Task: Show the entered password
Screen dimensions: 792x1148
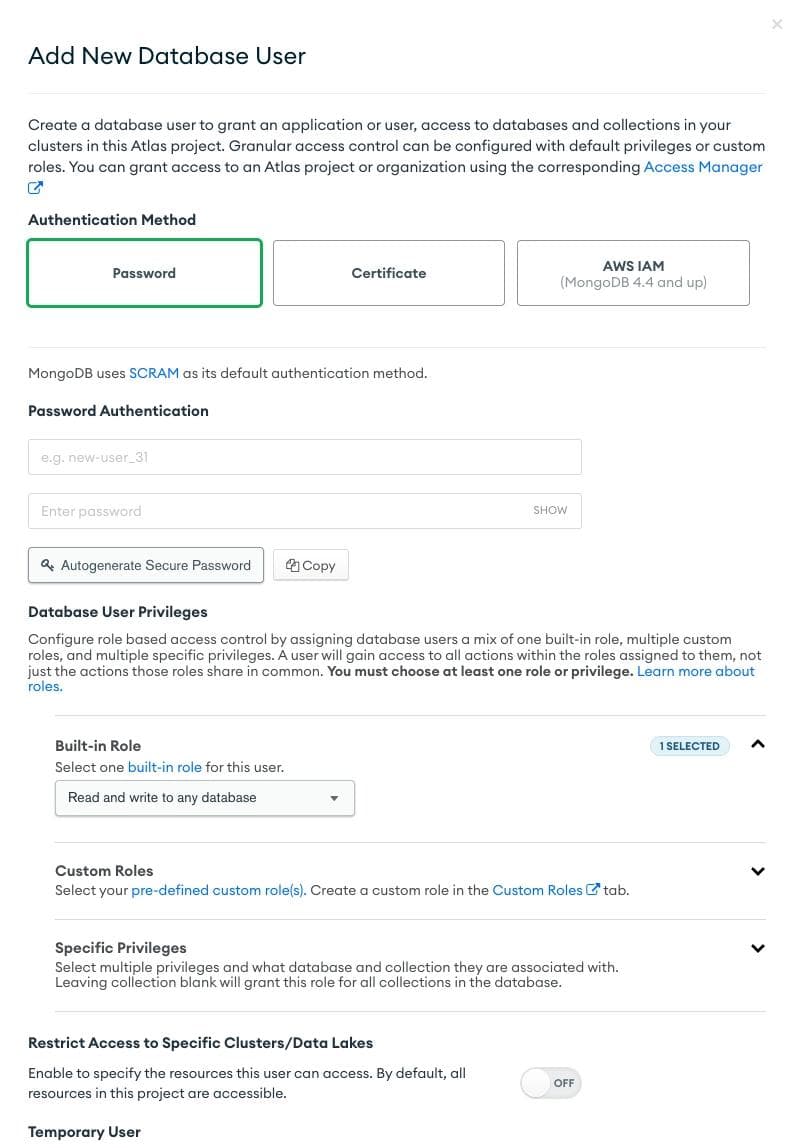Action: [x=550, y=510]
